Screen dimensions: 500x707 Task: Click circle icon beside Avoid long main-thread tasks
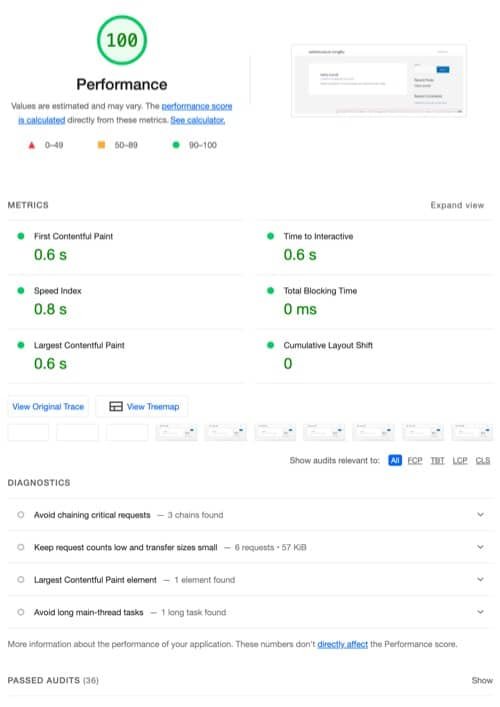pos(21,612)
